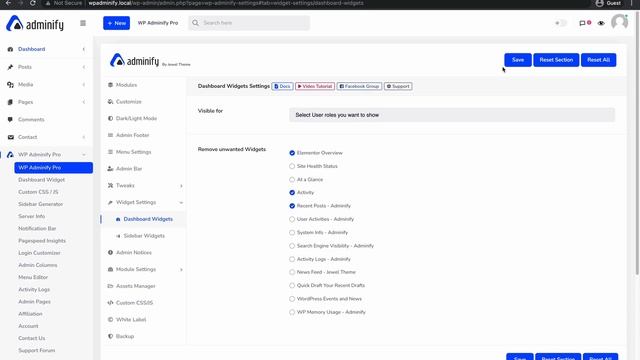Check Site Health Status widget
Viewport: 640px width, 360px height.
tap(292, 166)
